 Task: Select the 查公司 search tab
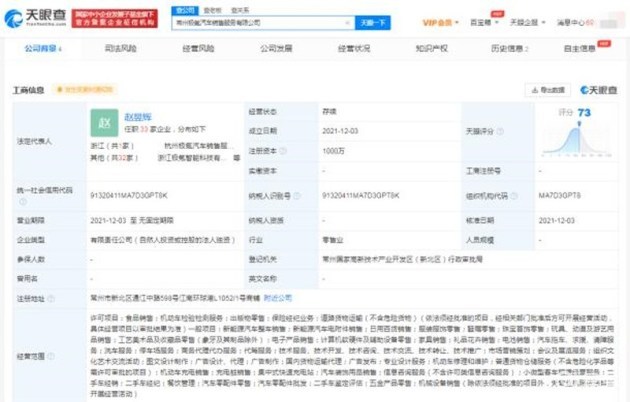[185, 10]
